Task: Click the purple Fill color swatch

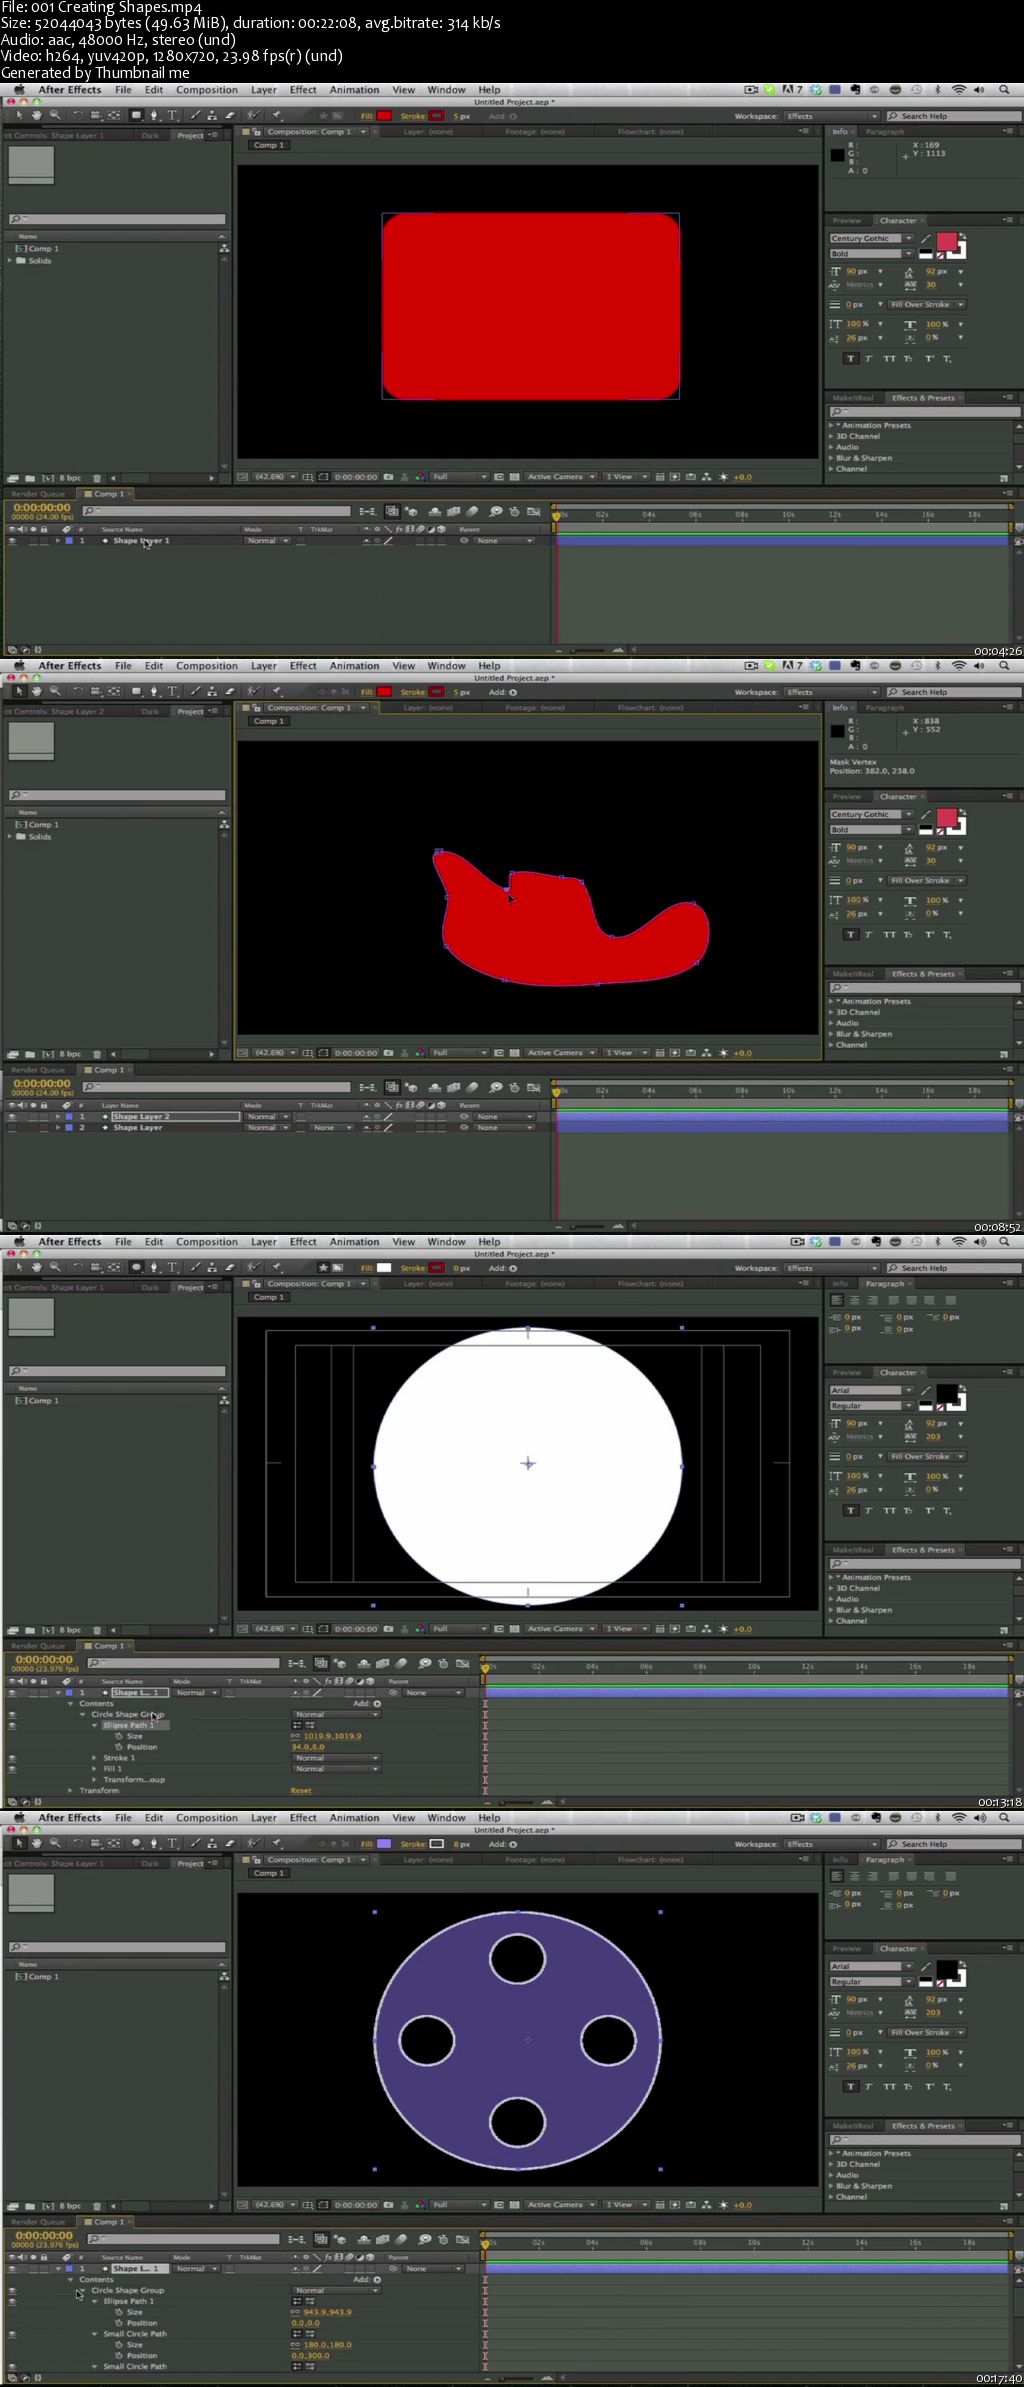Action: tap(384, 1843)
